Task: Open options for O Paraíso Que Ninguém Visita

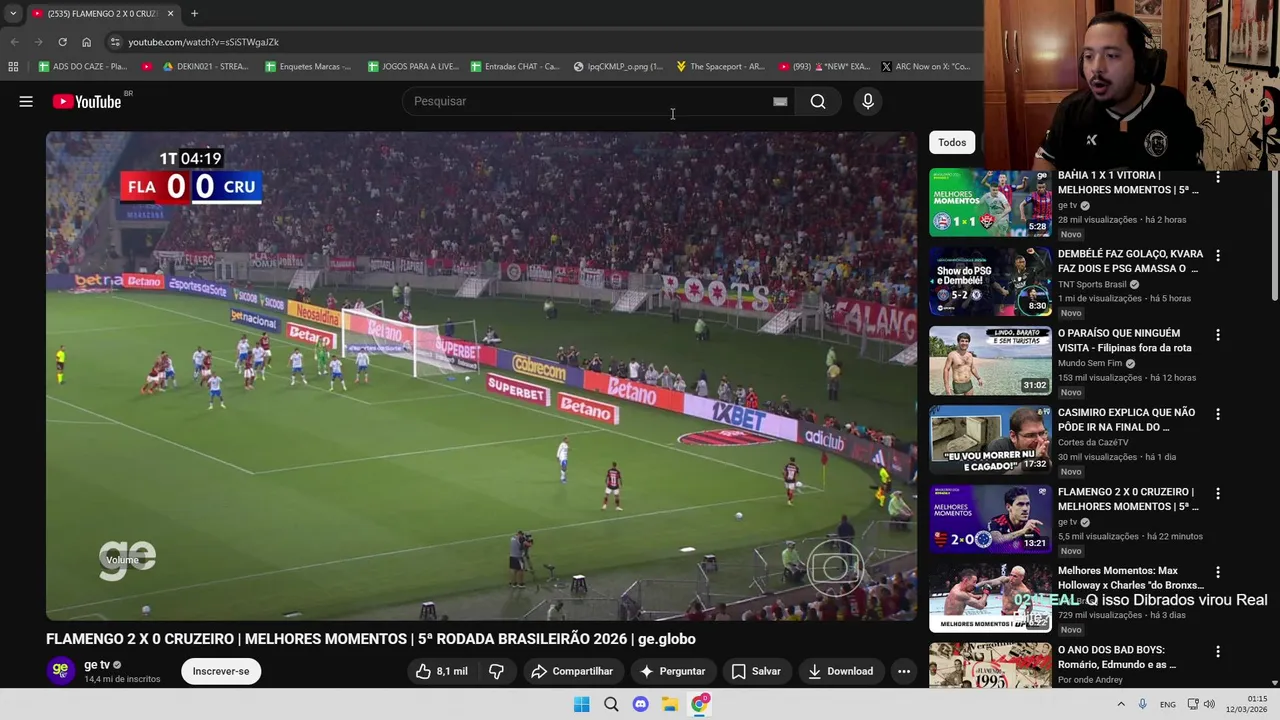Action: (1218, 335)
